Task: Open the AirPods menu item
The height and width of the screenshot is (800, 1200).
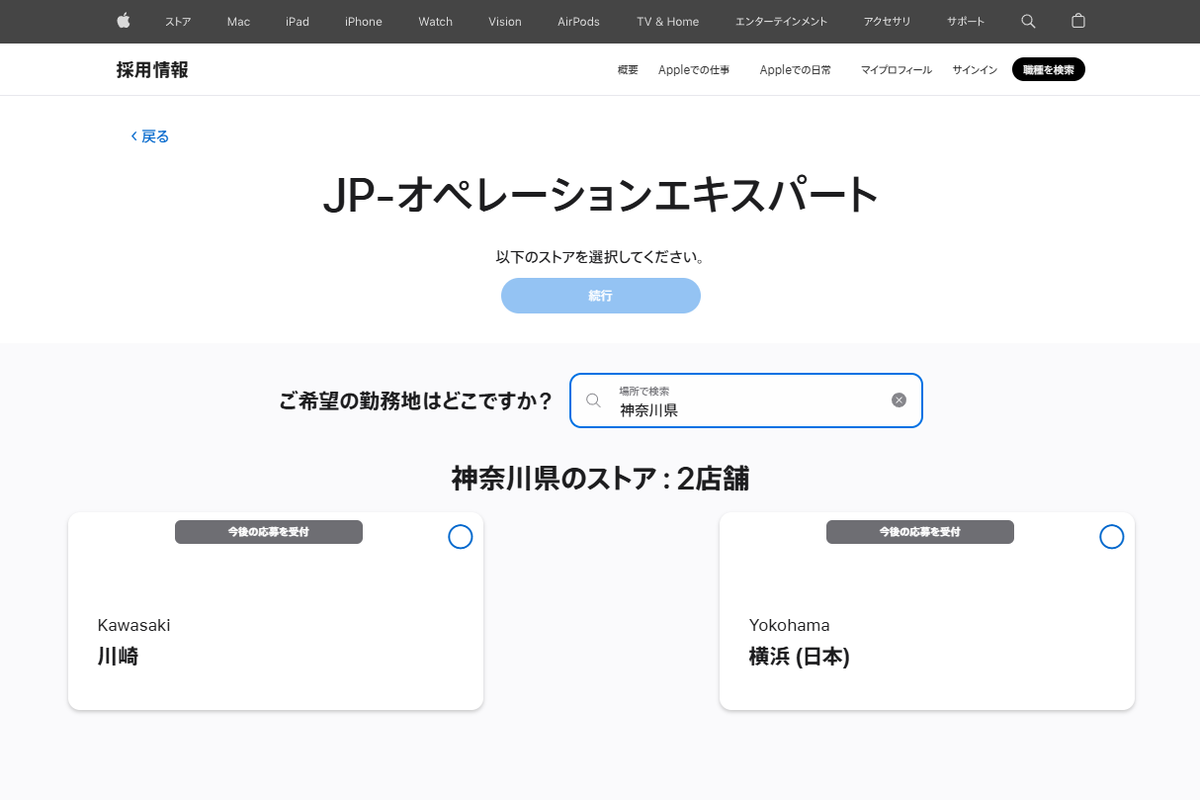Action: tap(579, 21)
